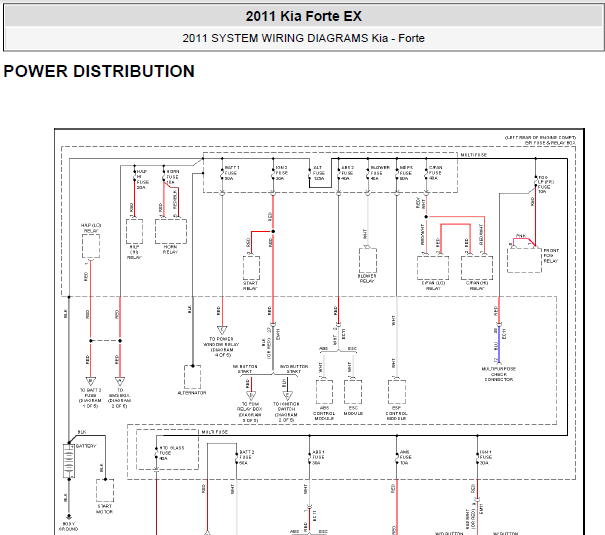The height and width of the screenshot is (535, 605).
Task: Click the ESP CONTROL MODULE box
Action: pyautogui.click(x=397, y=392)
